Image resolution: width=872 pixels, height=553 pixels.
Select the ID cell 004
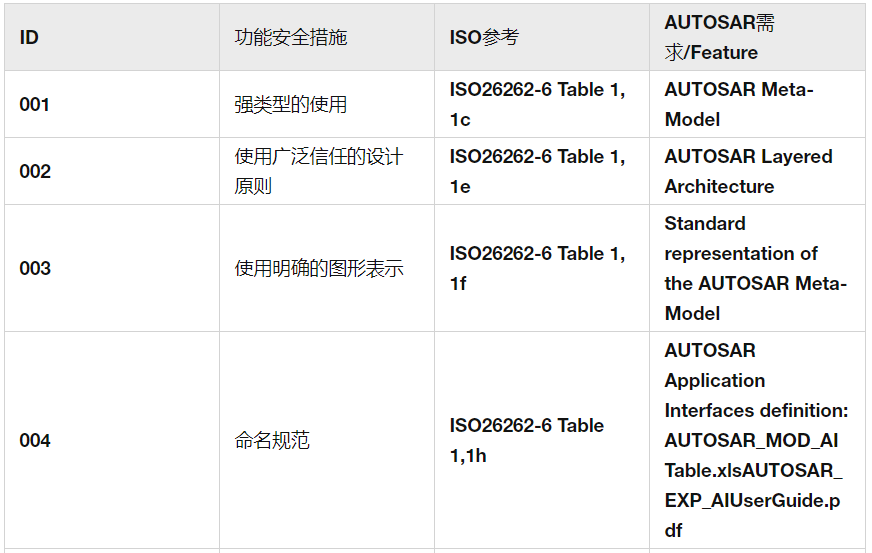click(x=34, y=440)
